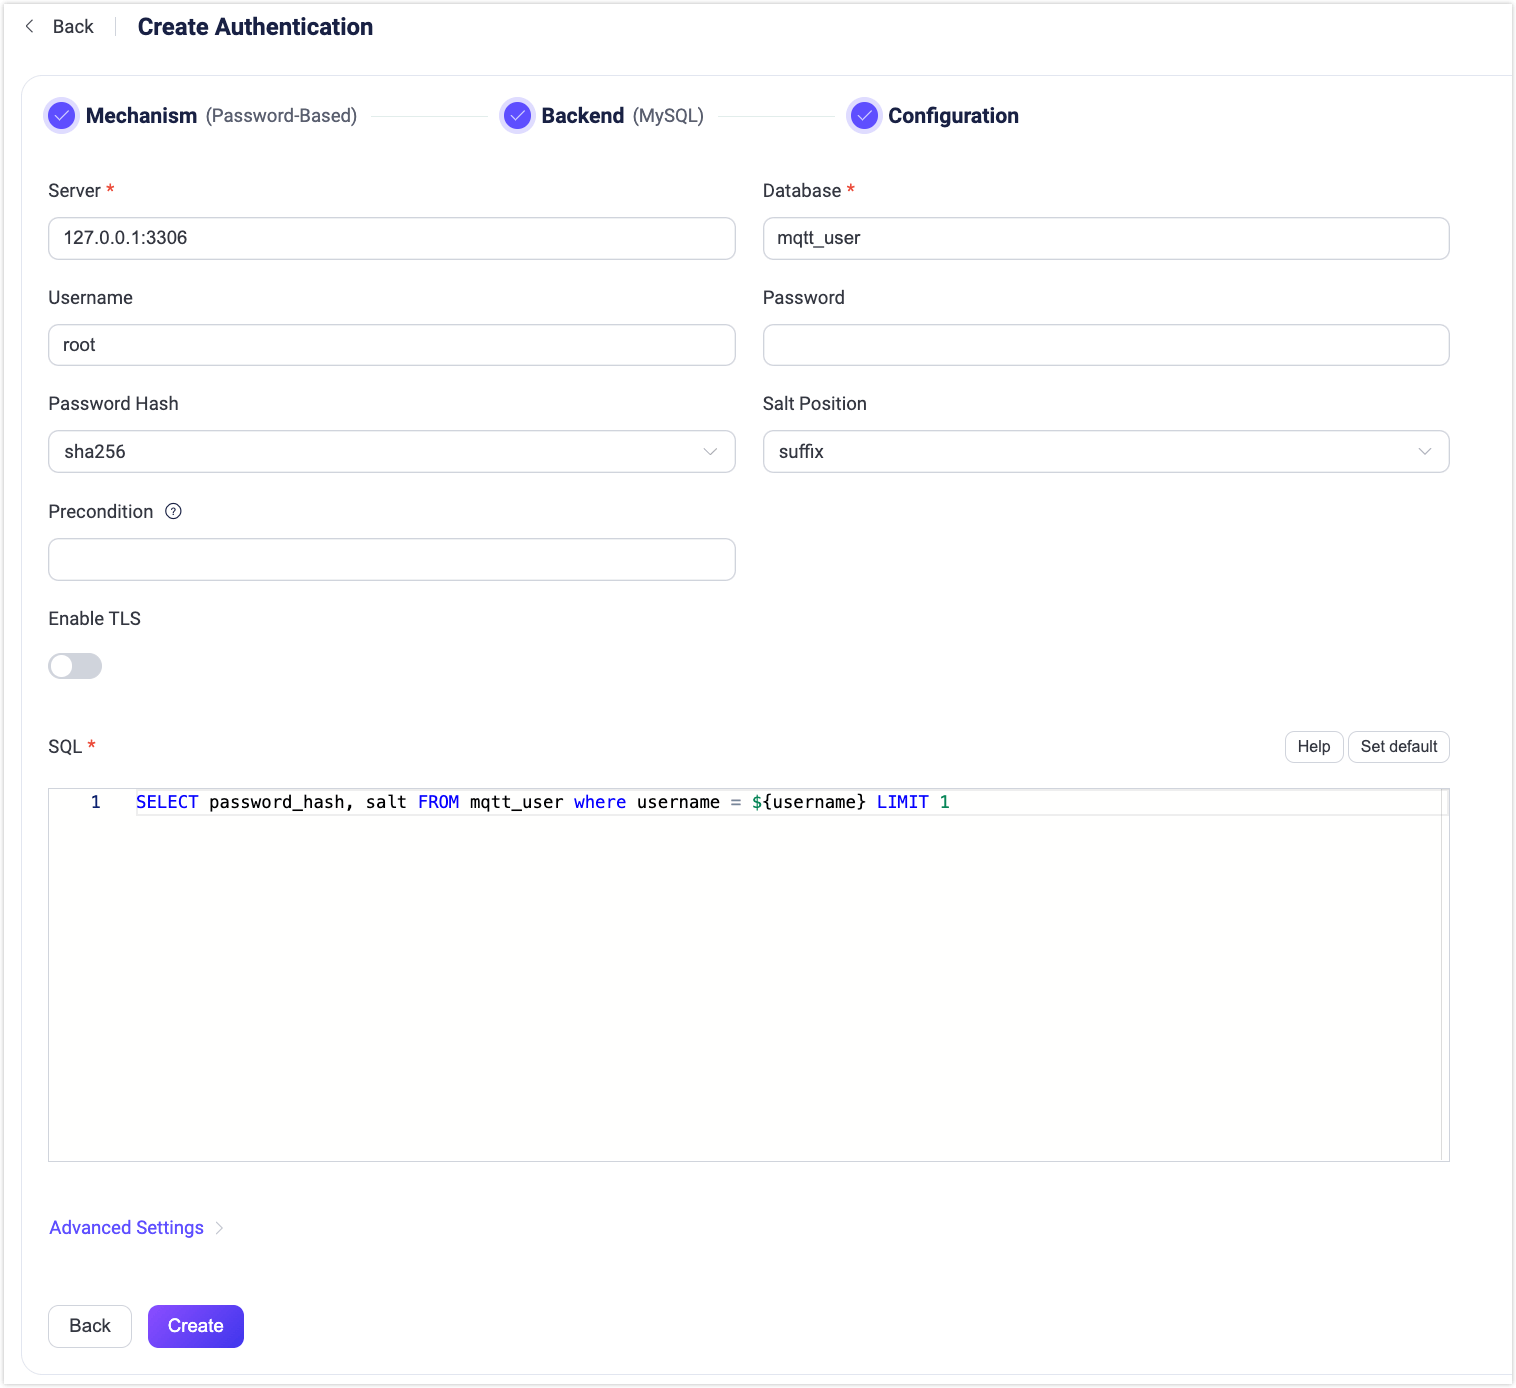Click Set default for SQL
Viewport: 1516px width, 1388px height.
coord(1398,747)
